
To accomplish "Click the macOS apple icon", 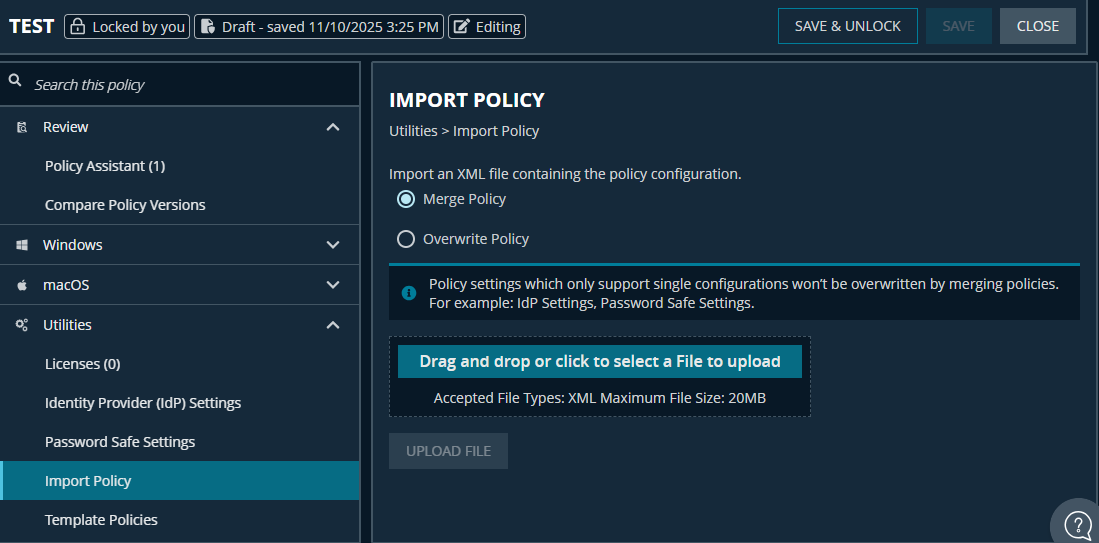I will (22, 285).
